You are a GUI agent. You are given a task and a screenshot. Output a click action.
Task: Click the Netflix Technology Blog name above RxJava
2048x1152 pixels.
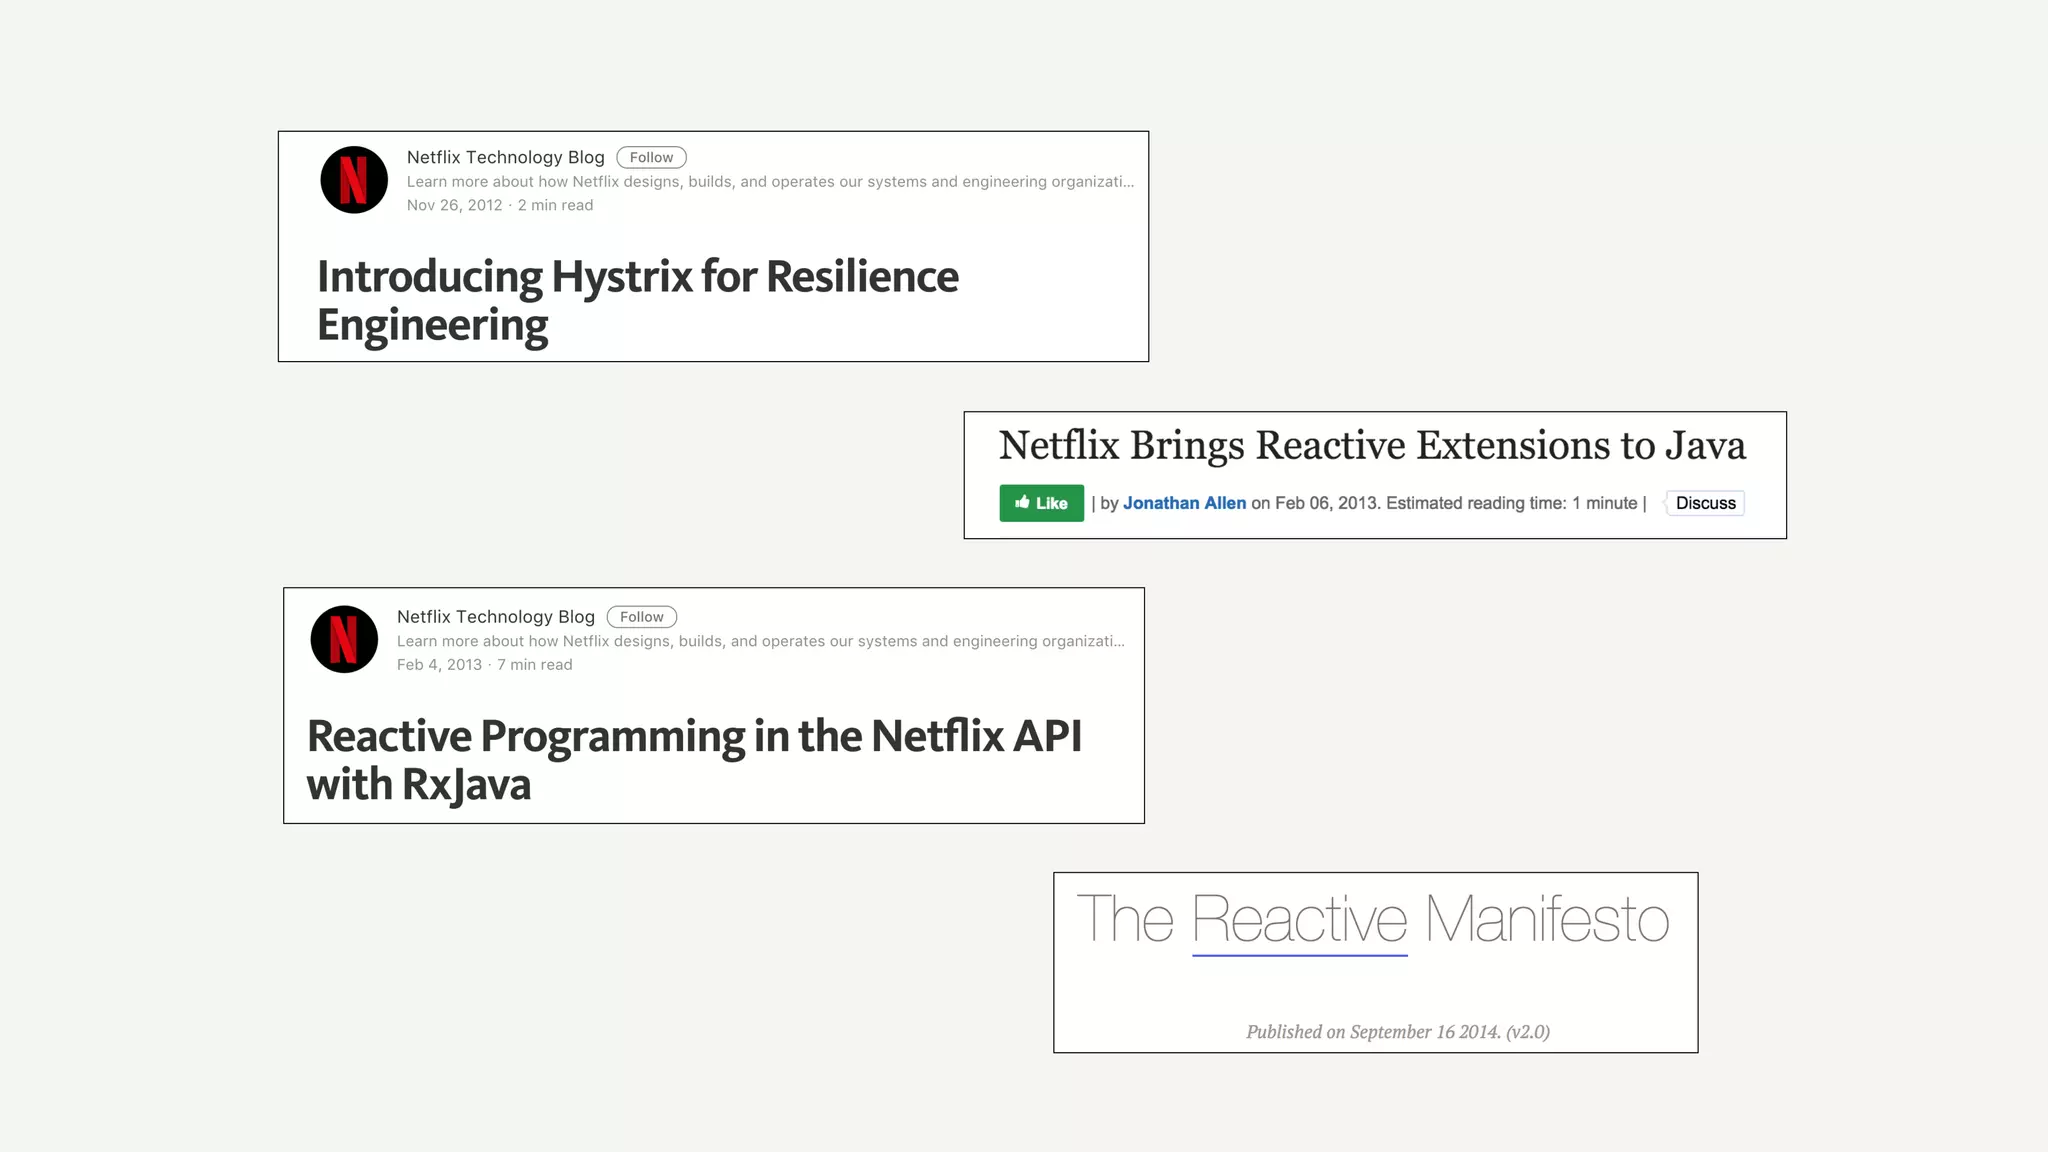[x=495, y=617]
